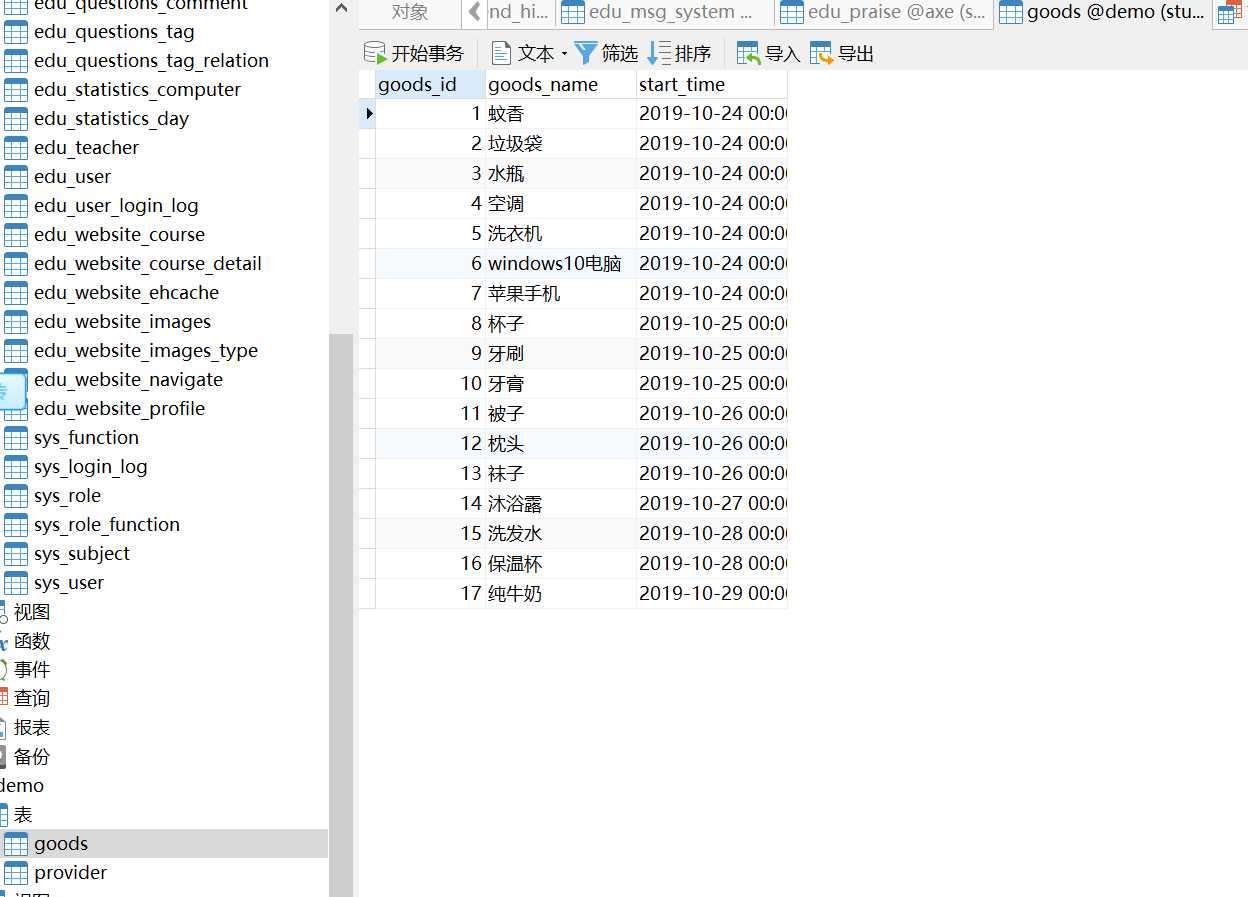Switch to the truncated nd_hi... tab

point(519,13)
